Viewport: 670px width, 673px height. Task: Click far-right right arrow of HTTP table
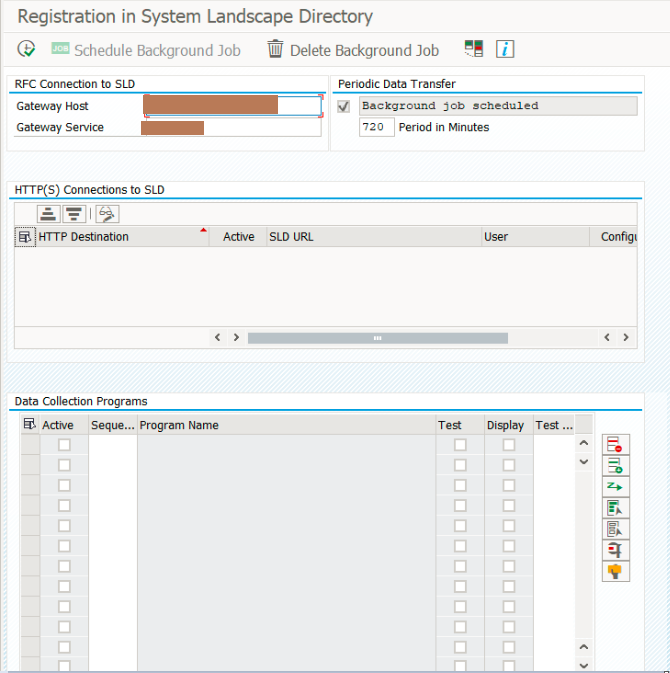coord(626,337)
